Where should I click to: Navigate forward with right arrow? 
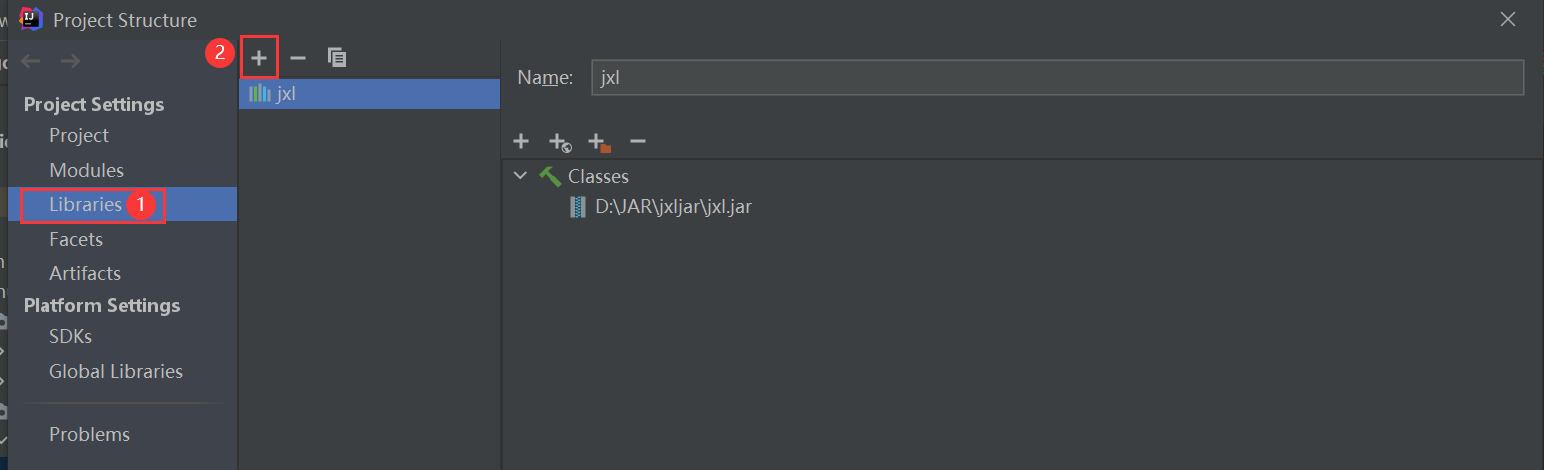pos(70,61)
